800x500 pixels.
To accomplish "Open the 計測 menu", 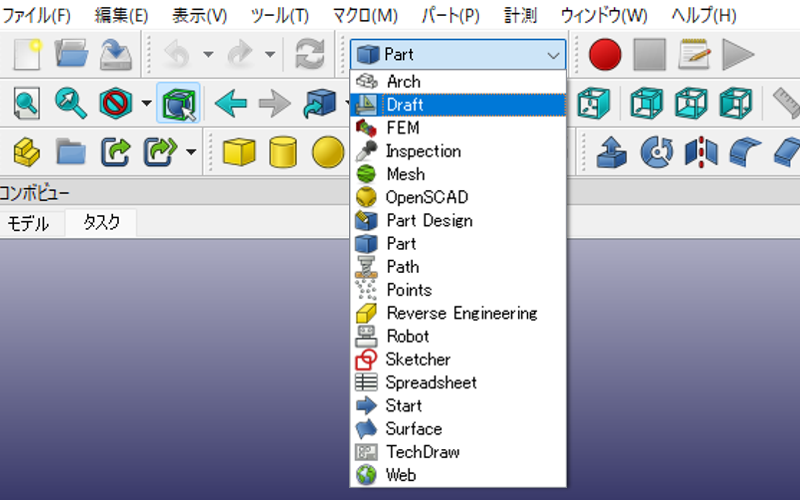I will pyautogui.click(x=520, y=15).
